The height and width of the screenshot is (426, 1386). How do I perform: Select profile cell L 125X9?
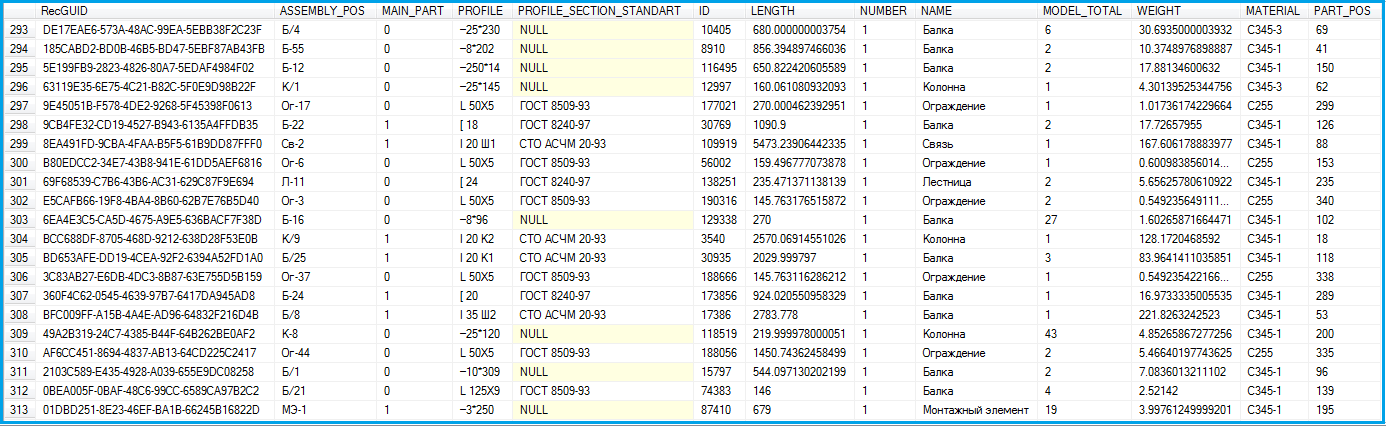[483, 391]
